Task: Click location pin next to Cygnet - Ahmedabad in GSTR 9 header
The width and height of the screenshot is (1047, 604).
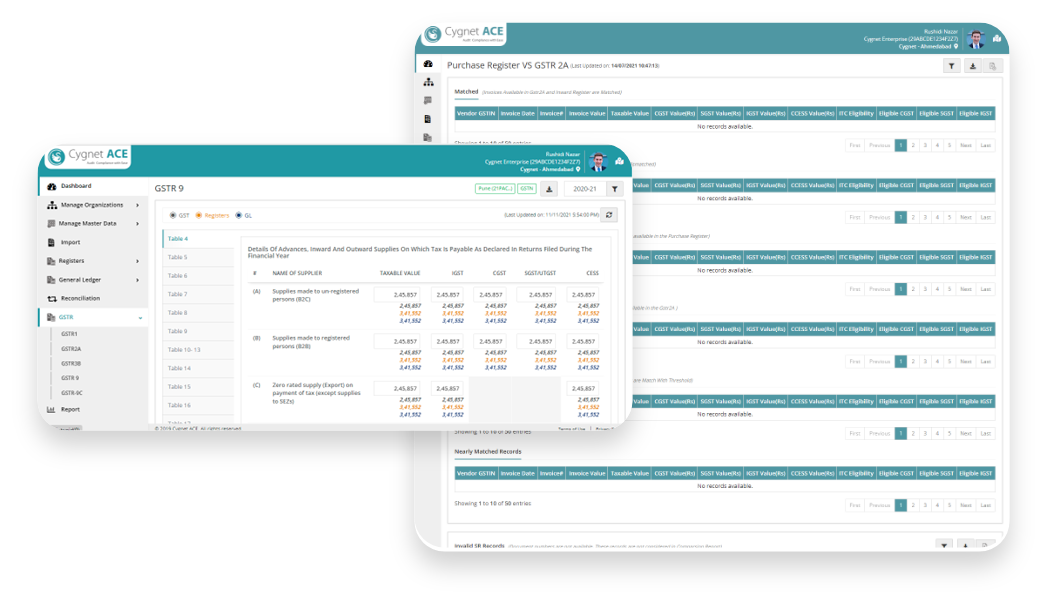Action: (x=578, y=170)
